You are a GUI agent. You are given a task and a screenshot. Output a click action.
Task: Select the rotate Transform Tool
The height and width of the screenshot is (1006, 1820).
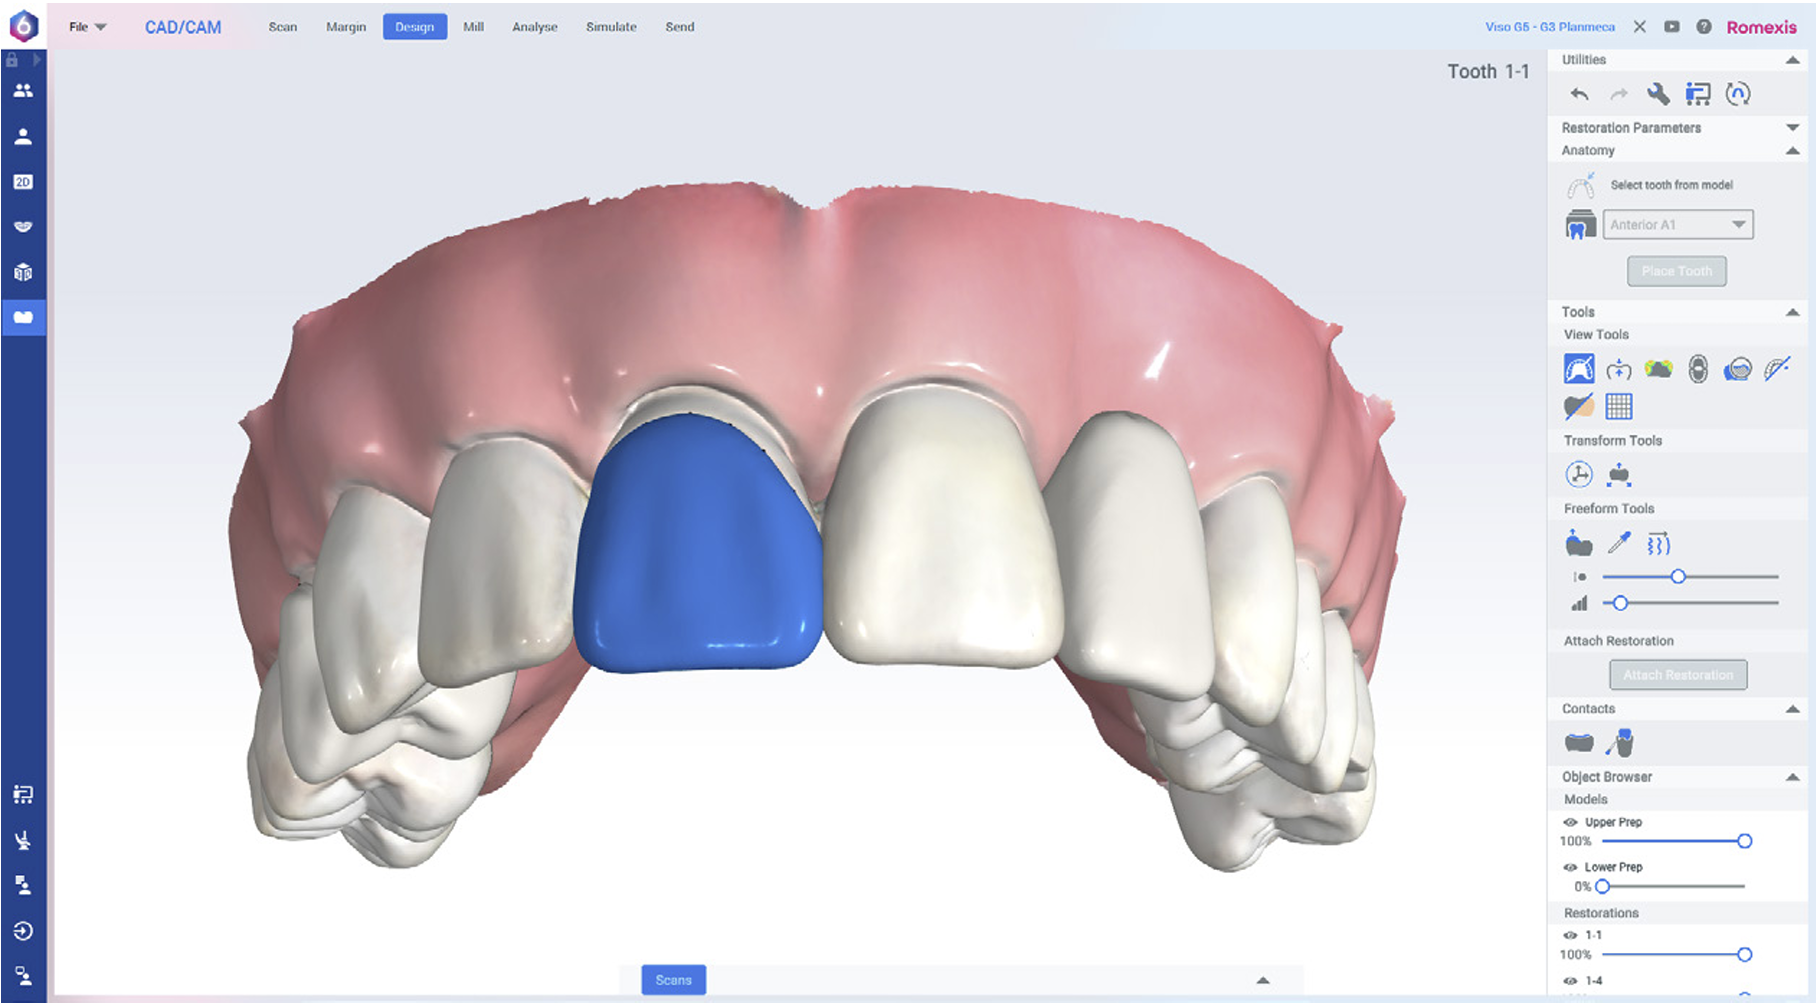[1578, 473]
